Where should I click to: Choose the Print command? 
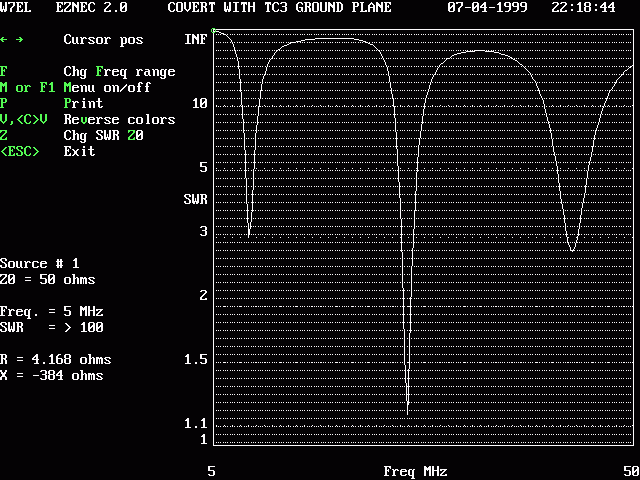pyautogui.click(x=83, y=104)
